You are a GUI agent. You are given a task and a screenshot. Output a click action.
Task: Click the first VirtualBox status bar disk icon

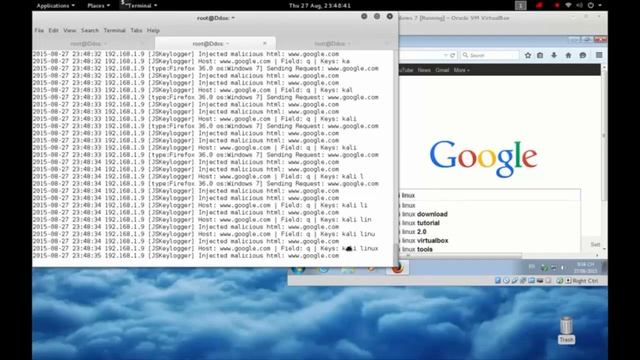[498, 280]
